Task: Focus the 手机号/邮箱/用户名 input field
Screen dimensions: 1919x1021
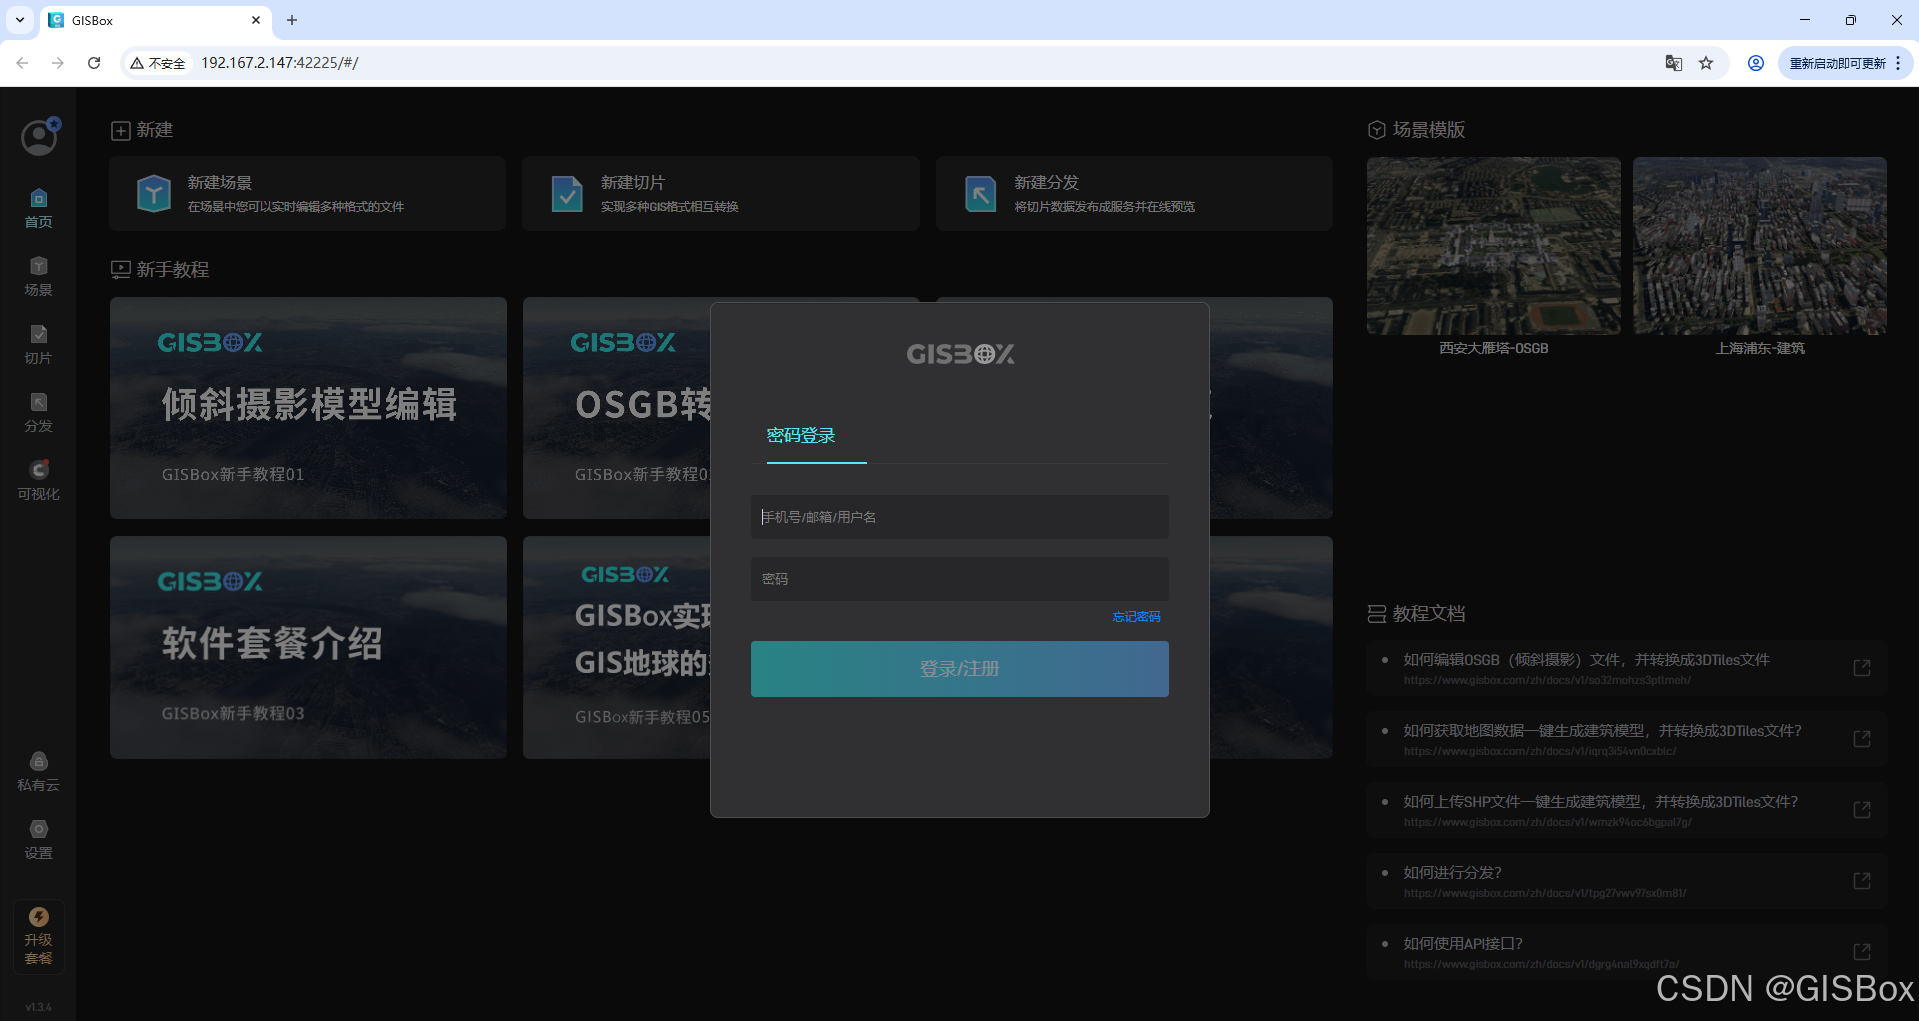Action: coord(960,517)
